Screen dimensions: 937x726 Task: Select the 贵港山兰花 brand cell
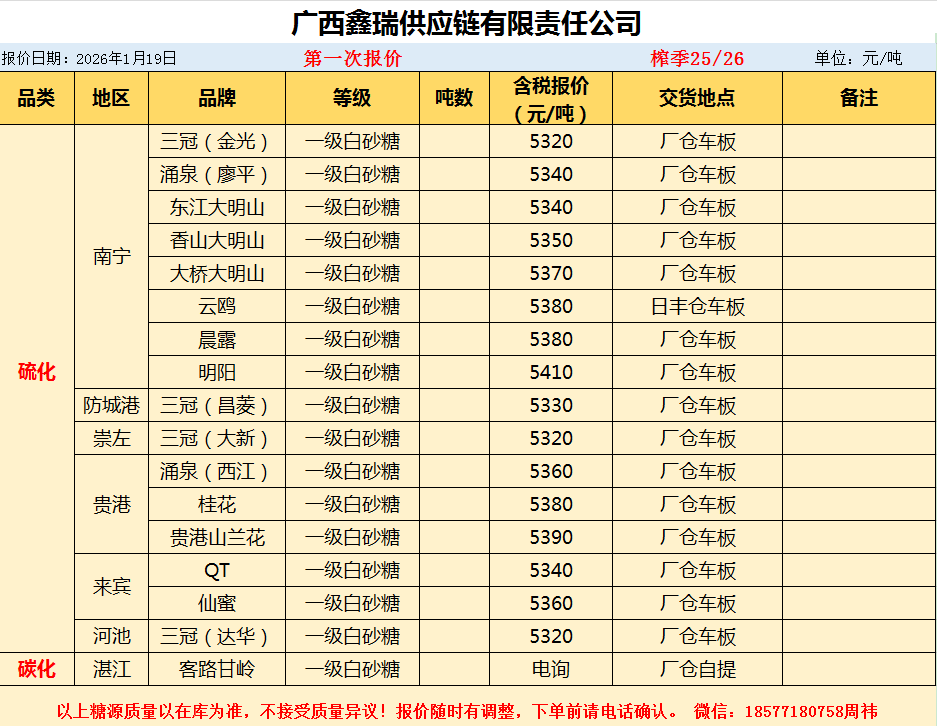click(217, 538)
